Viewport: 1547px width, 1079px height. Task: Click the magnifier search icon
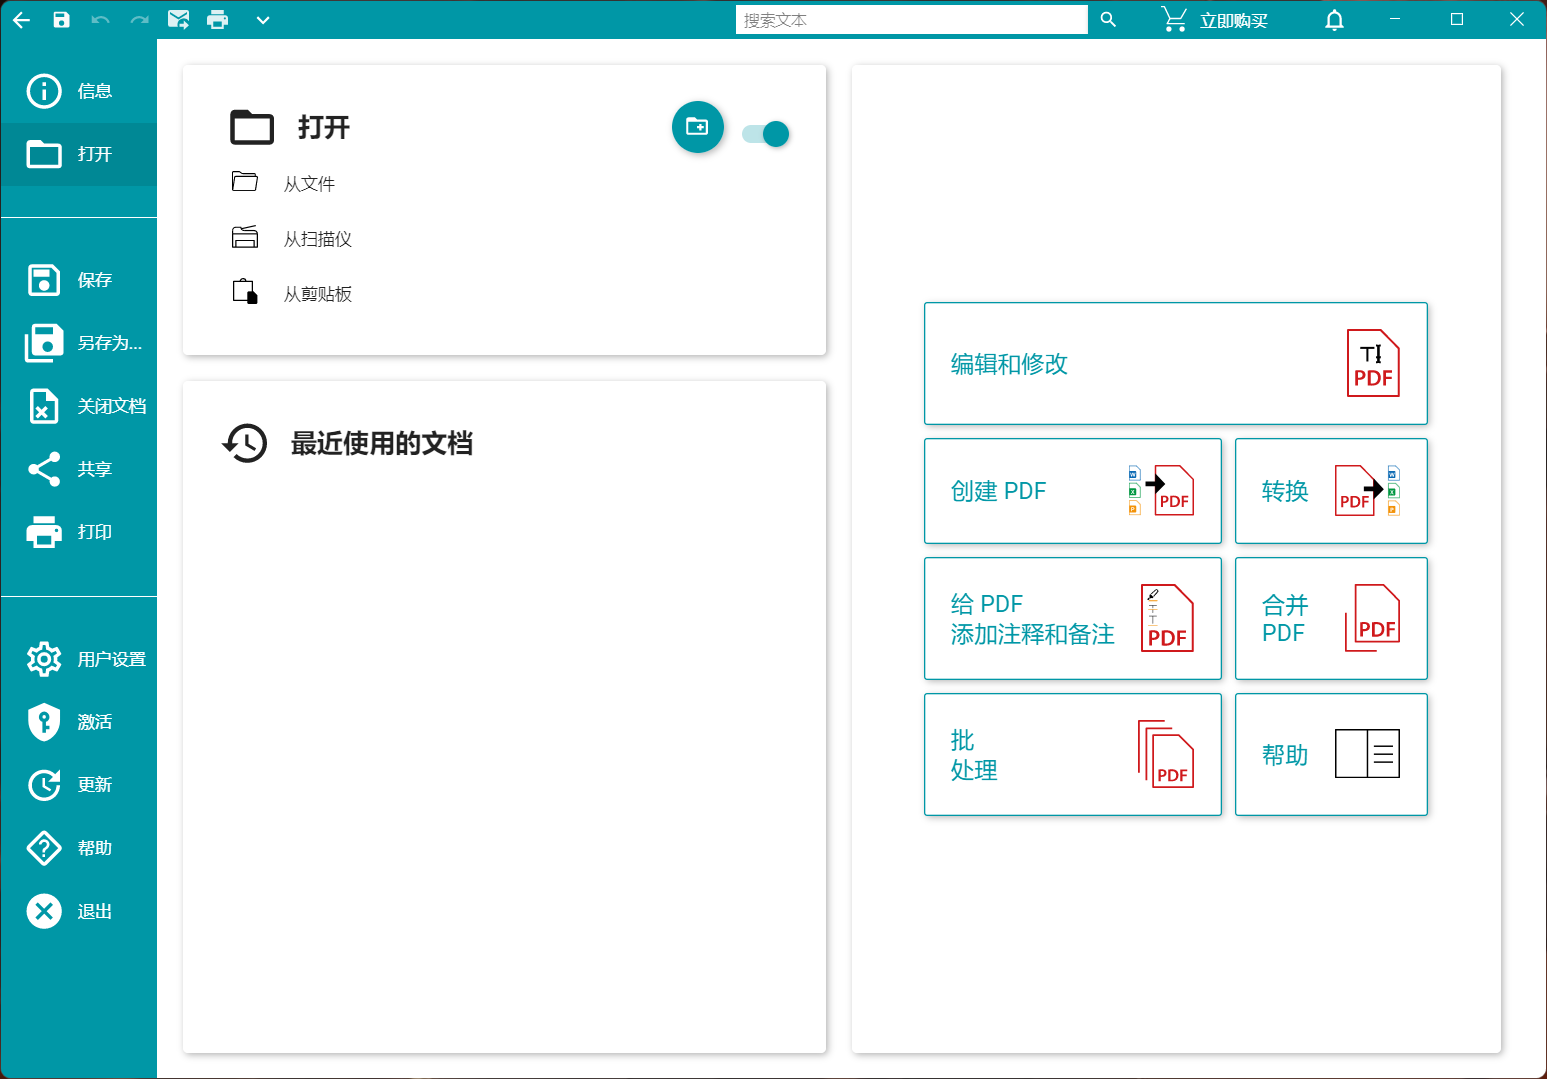click(x=1108, y=19)
